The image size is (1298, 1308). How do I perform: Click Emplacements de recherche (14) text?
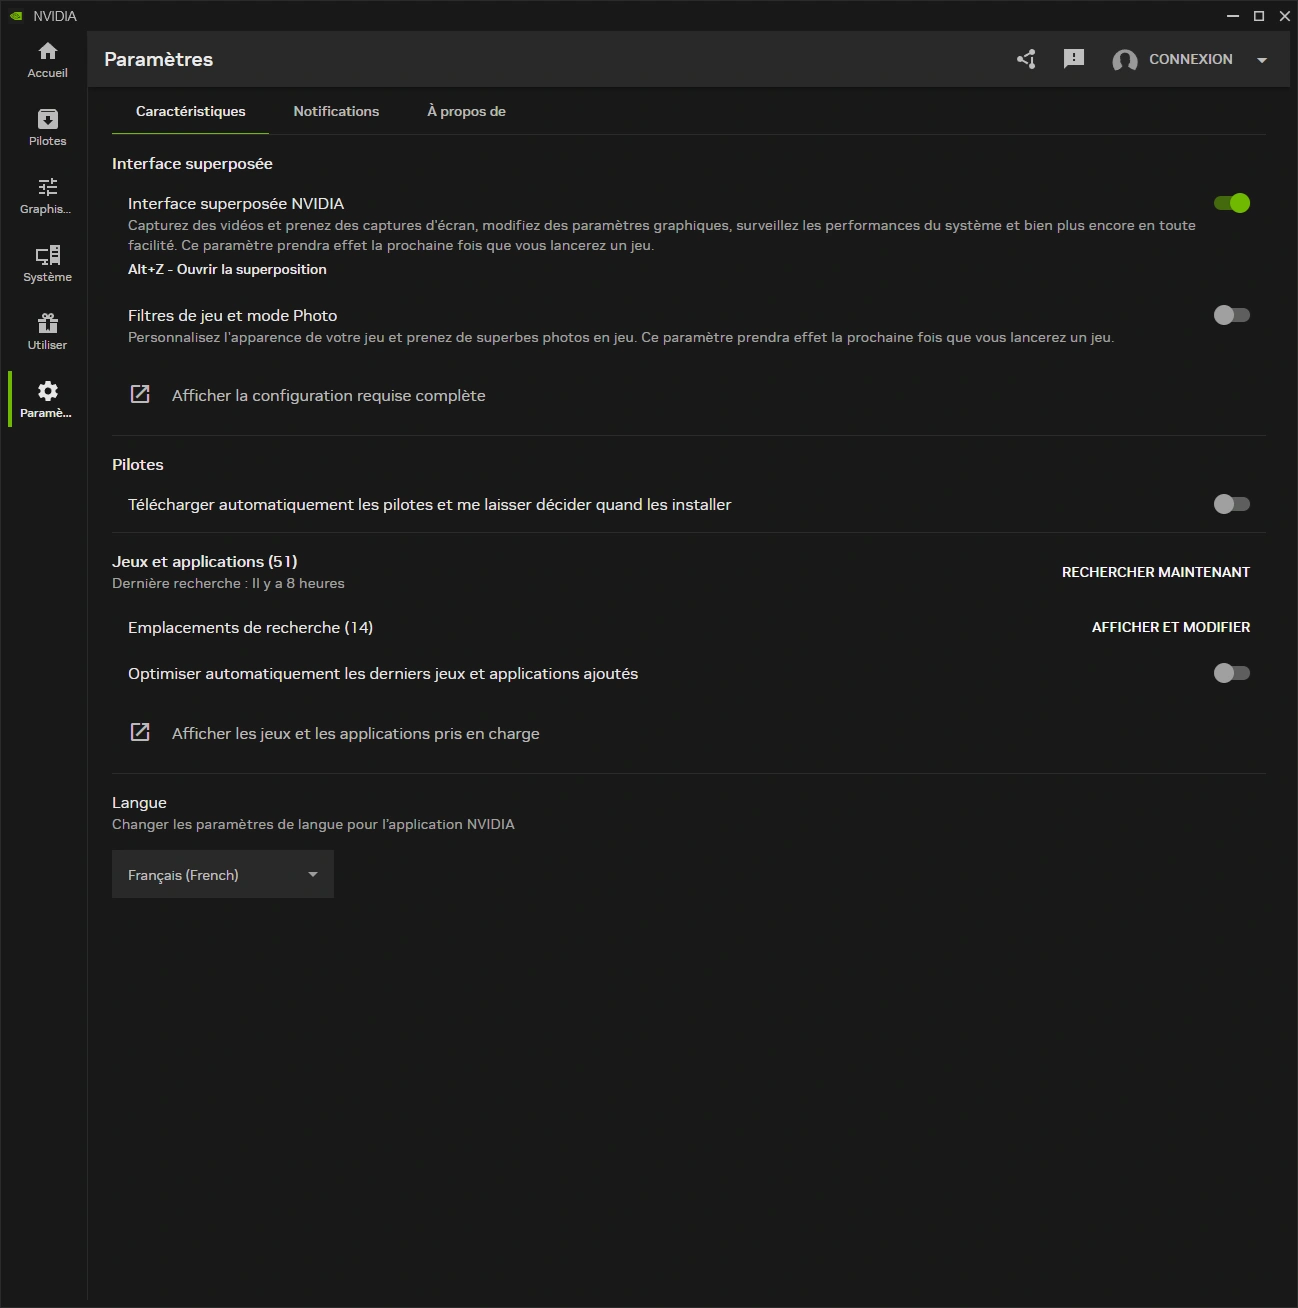(250, 627)
